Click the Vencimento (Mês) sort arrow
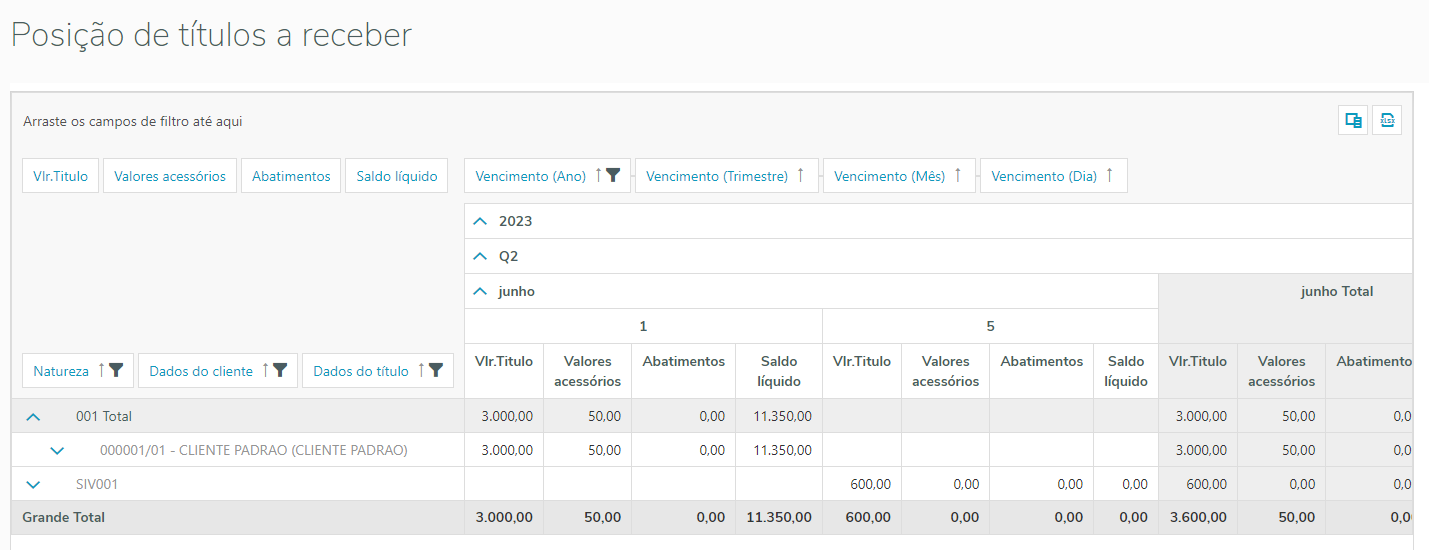 pos(957,176)
